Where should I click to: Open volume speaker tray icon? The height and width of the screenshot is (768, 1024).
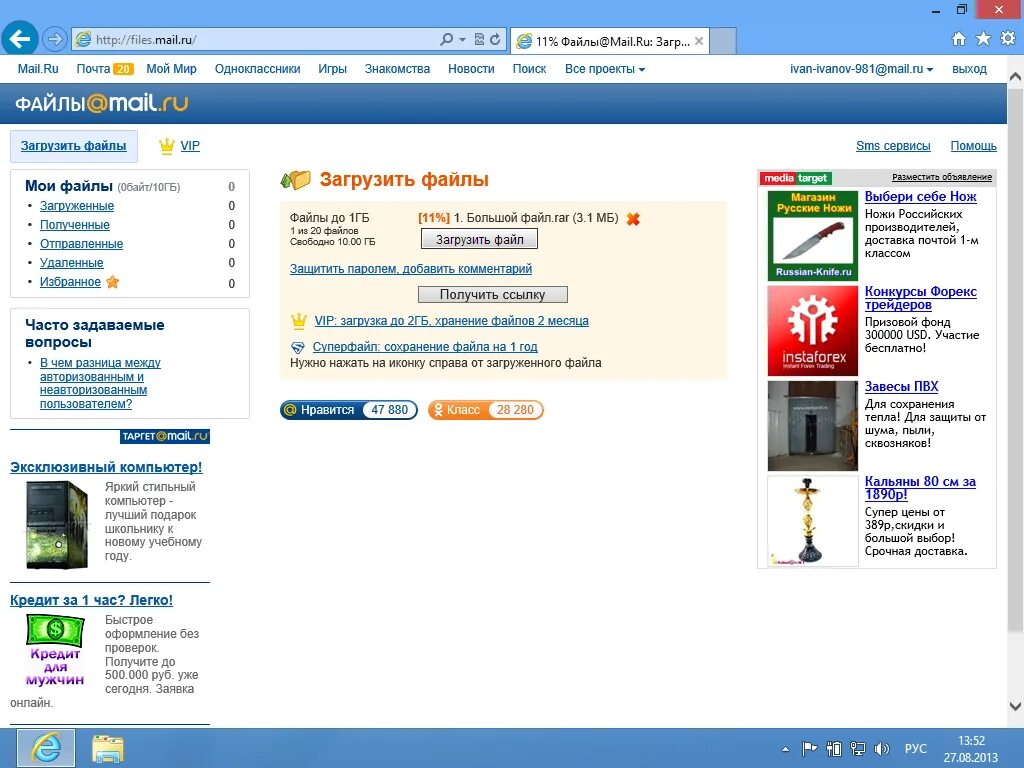(x=882, y=748)
